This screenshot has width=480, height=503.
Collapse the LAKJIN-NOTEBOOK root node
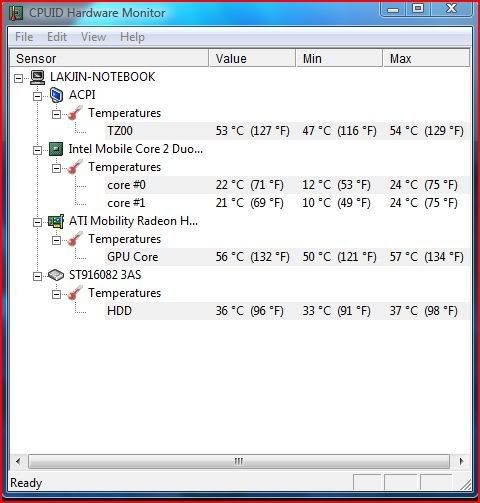(x=19, y=78)
